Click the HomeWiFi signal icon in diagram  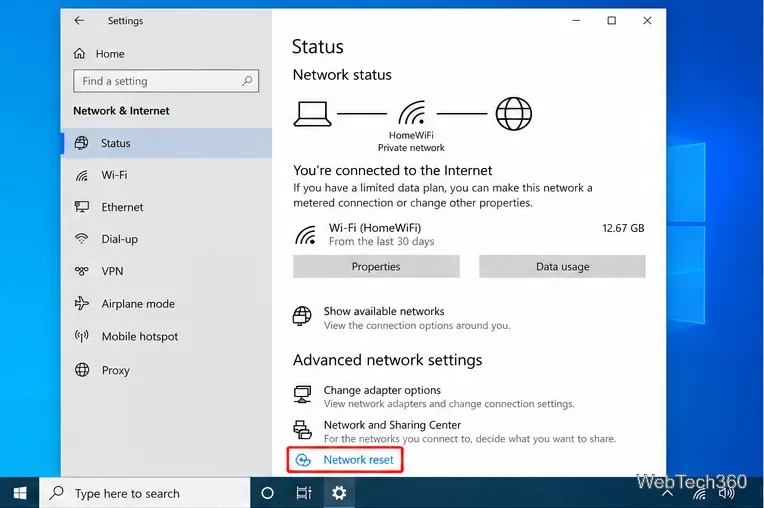412,113
